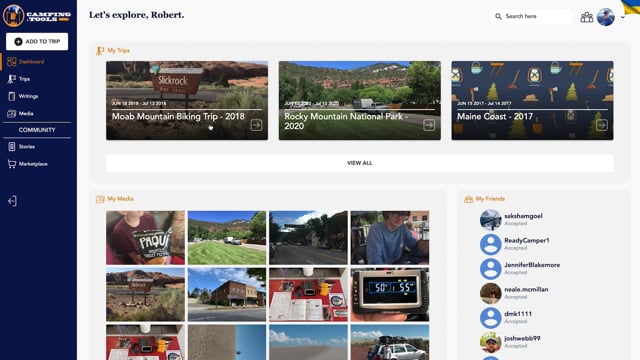The height and width of the screenshot is (360, 640).
Task: Open friend JenniferBlakemore
Action: click(532, 265)
